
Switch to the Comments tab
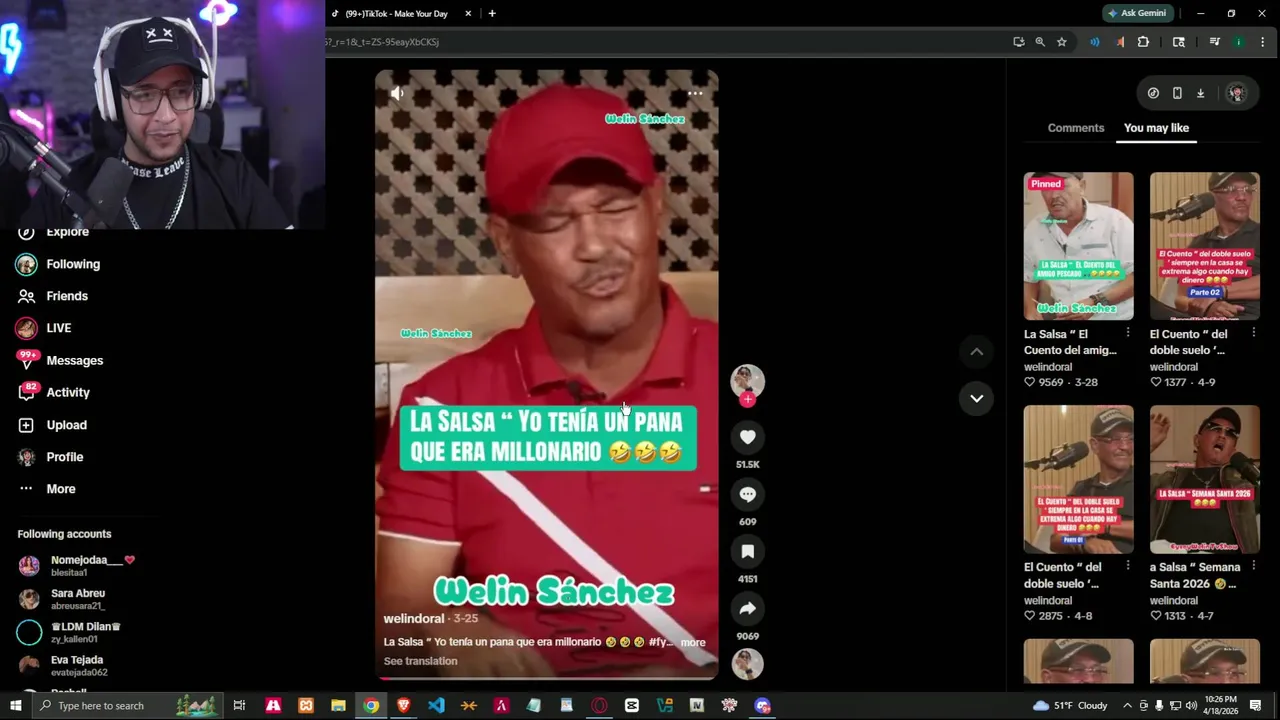[x=1076, y=128]
